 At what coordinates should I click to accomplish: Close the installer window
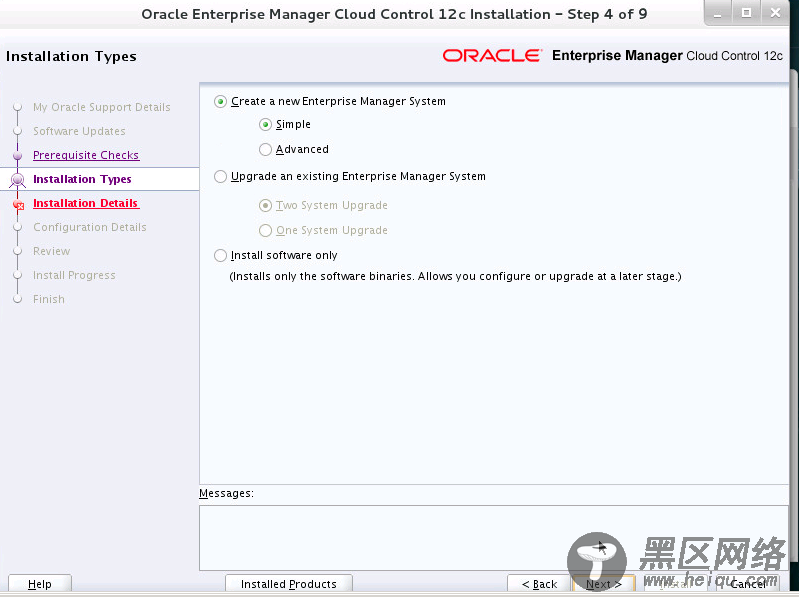[x=776, y=13]
